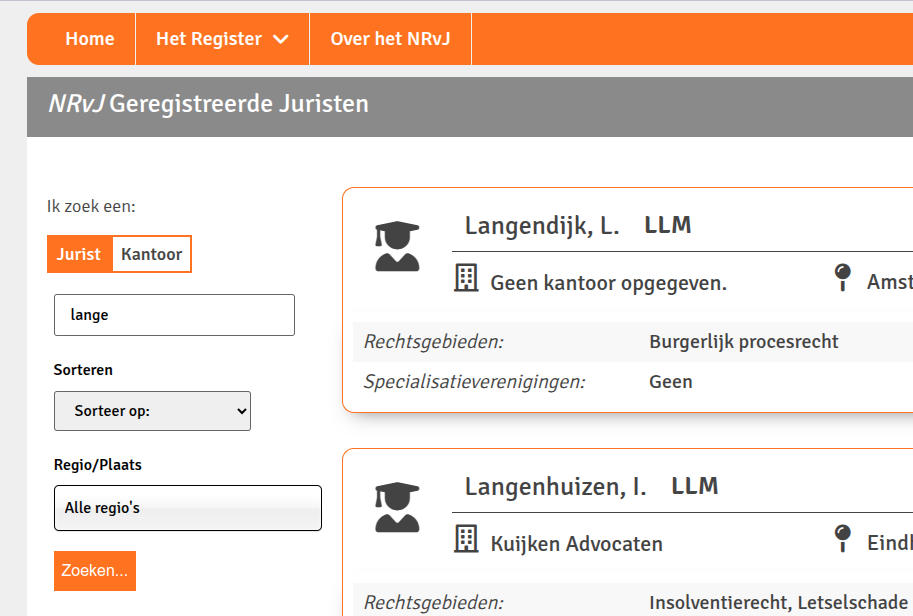Open the 'Langenhuizen, I.' profile name
The image size is (913, 616).
tap(555, 487)
